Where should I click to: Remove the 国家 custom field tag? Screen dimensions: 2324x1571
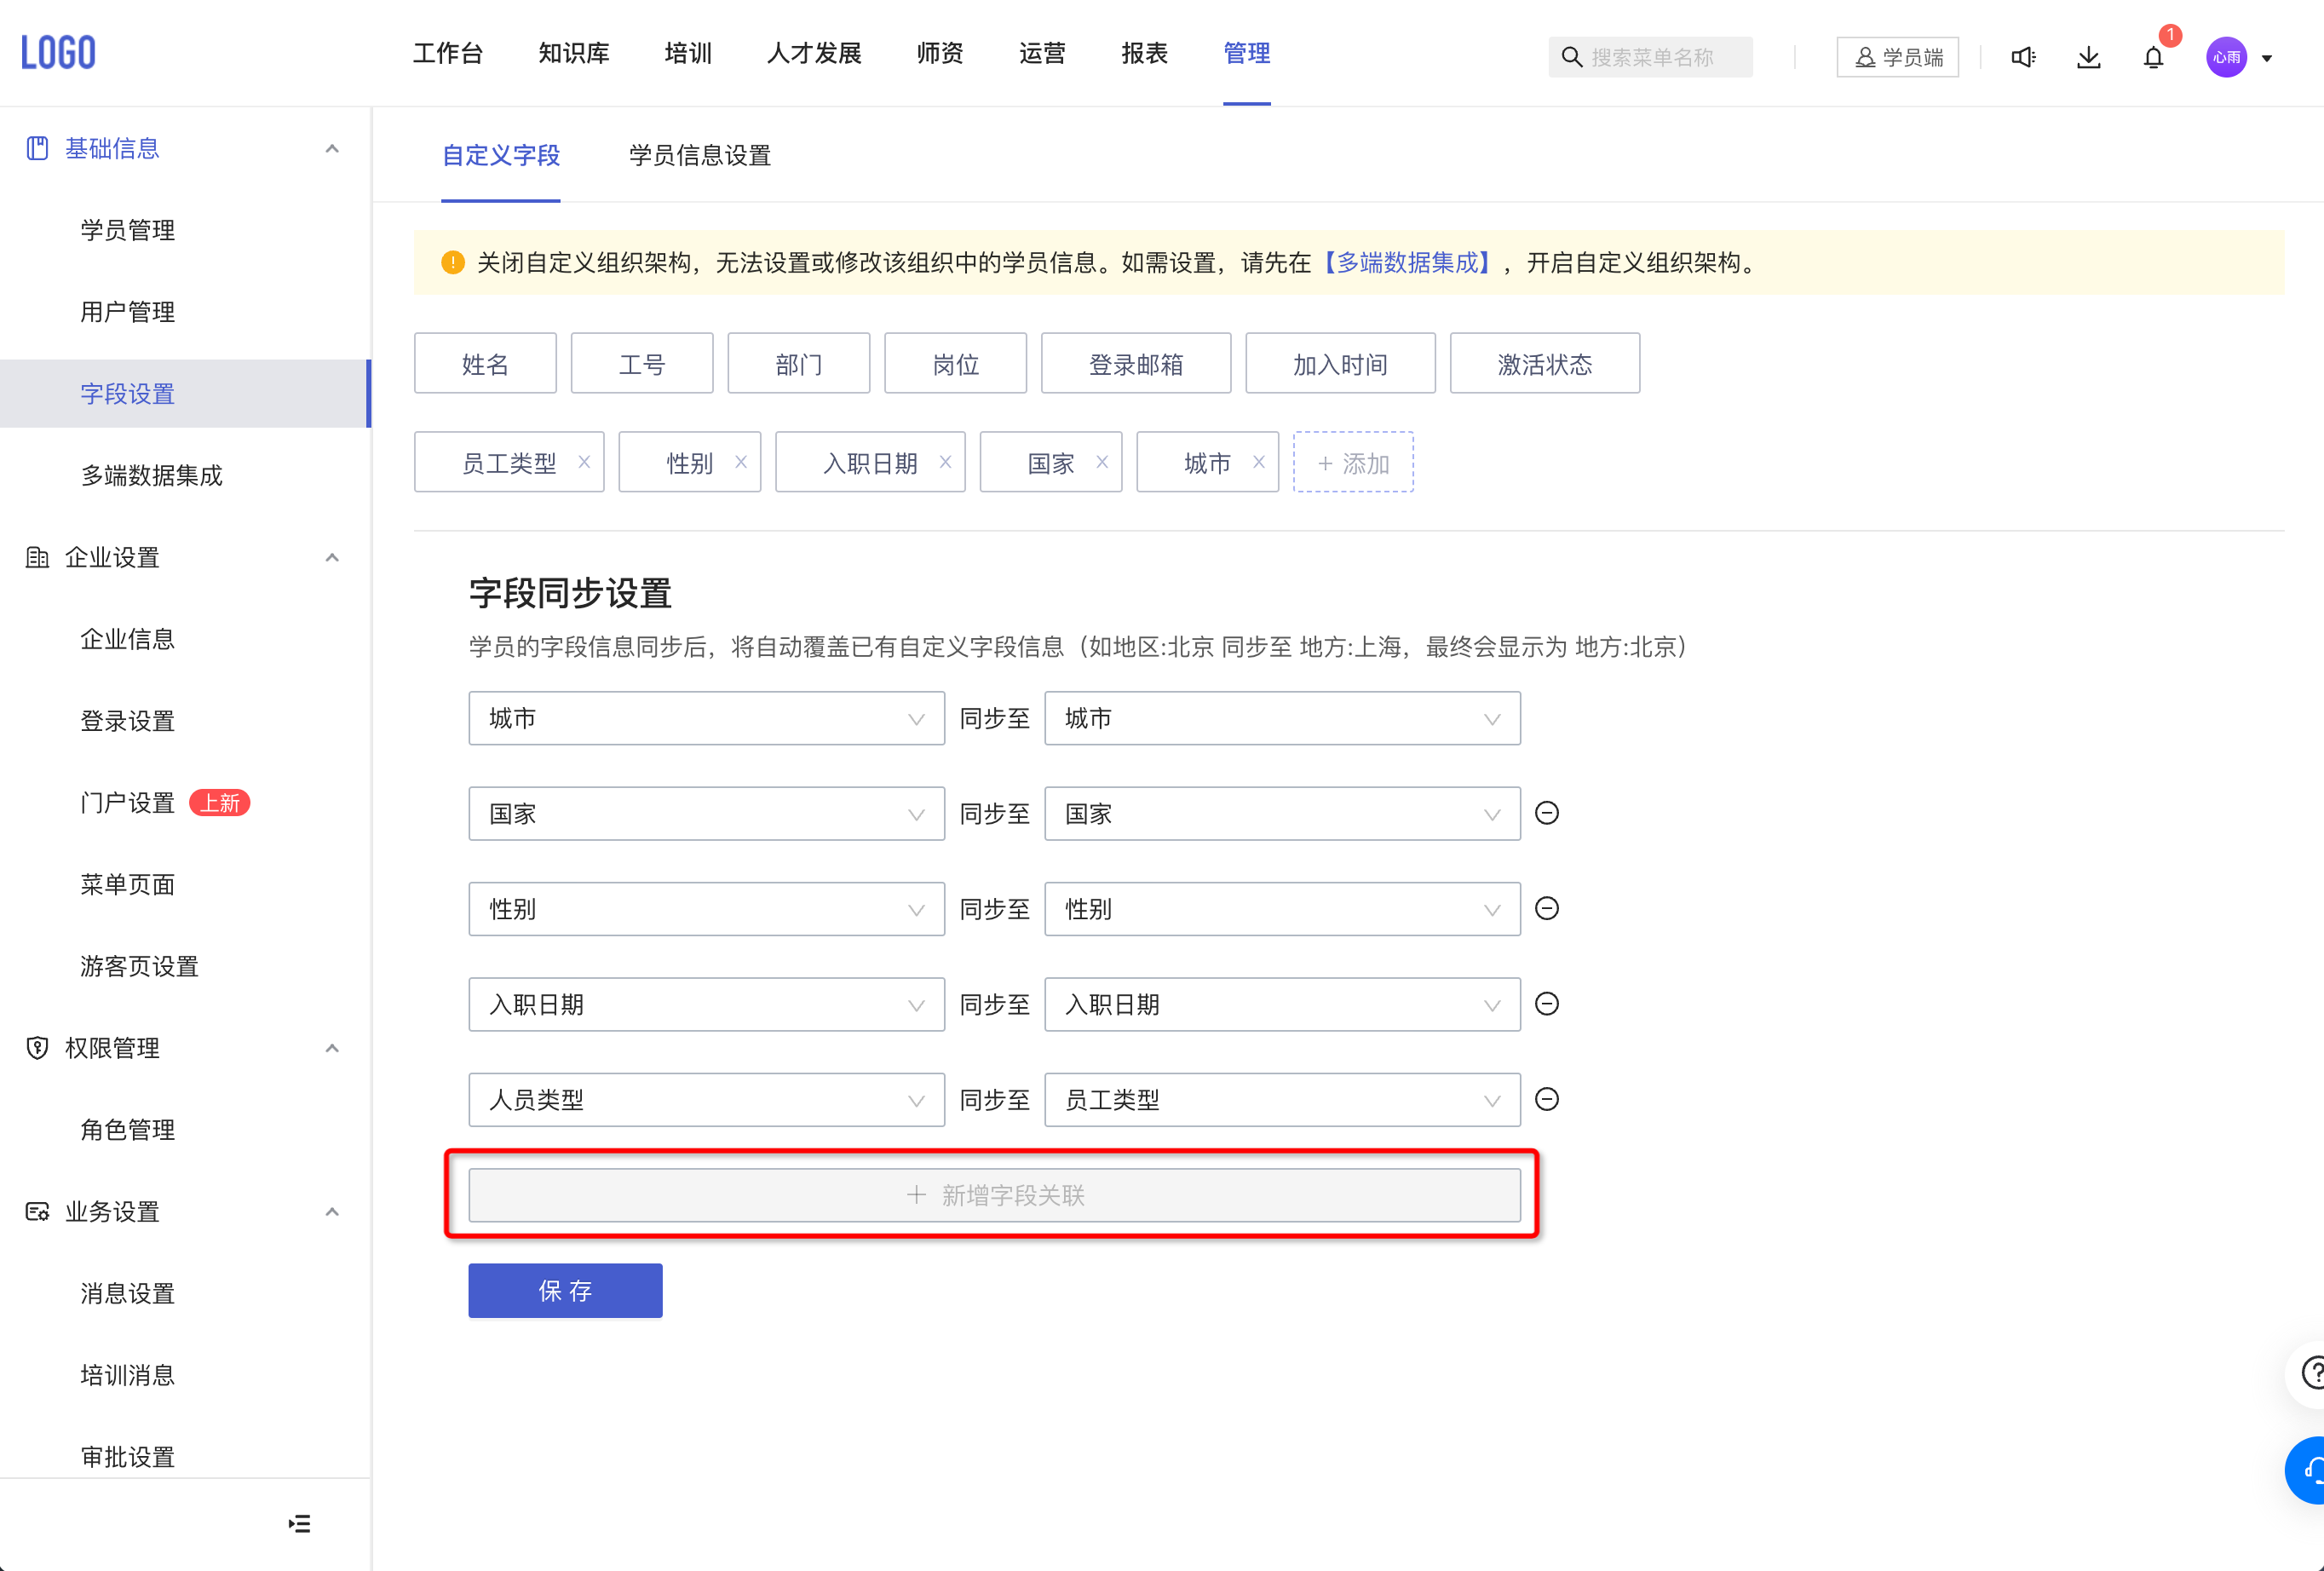pos(1102,462)
